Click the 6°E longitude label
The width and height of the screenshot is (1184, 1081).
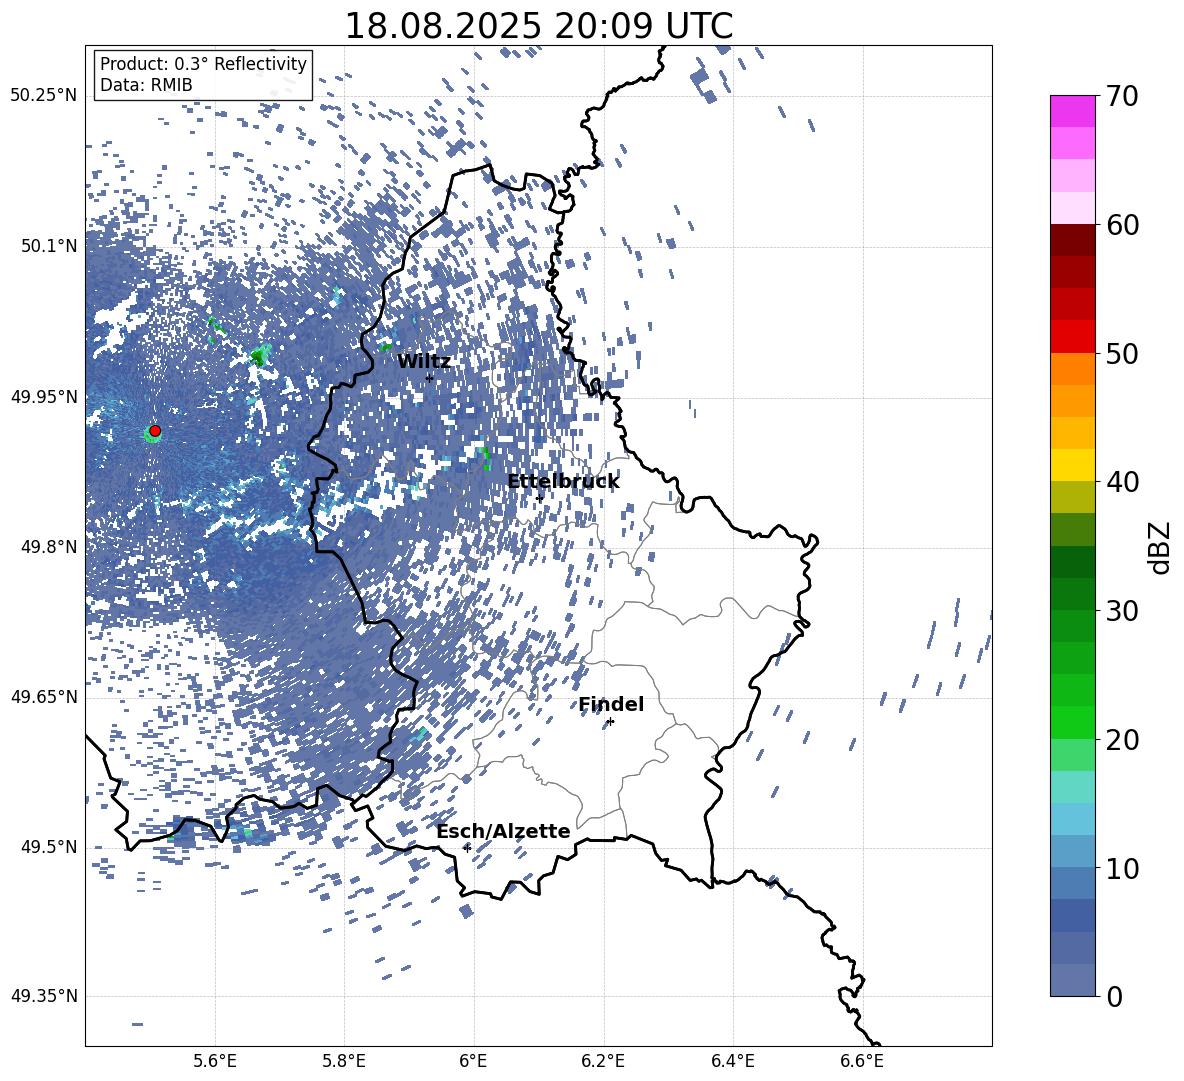pyautogui.click(x=473, y=1061)
